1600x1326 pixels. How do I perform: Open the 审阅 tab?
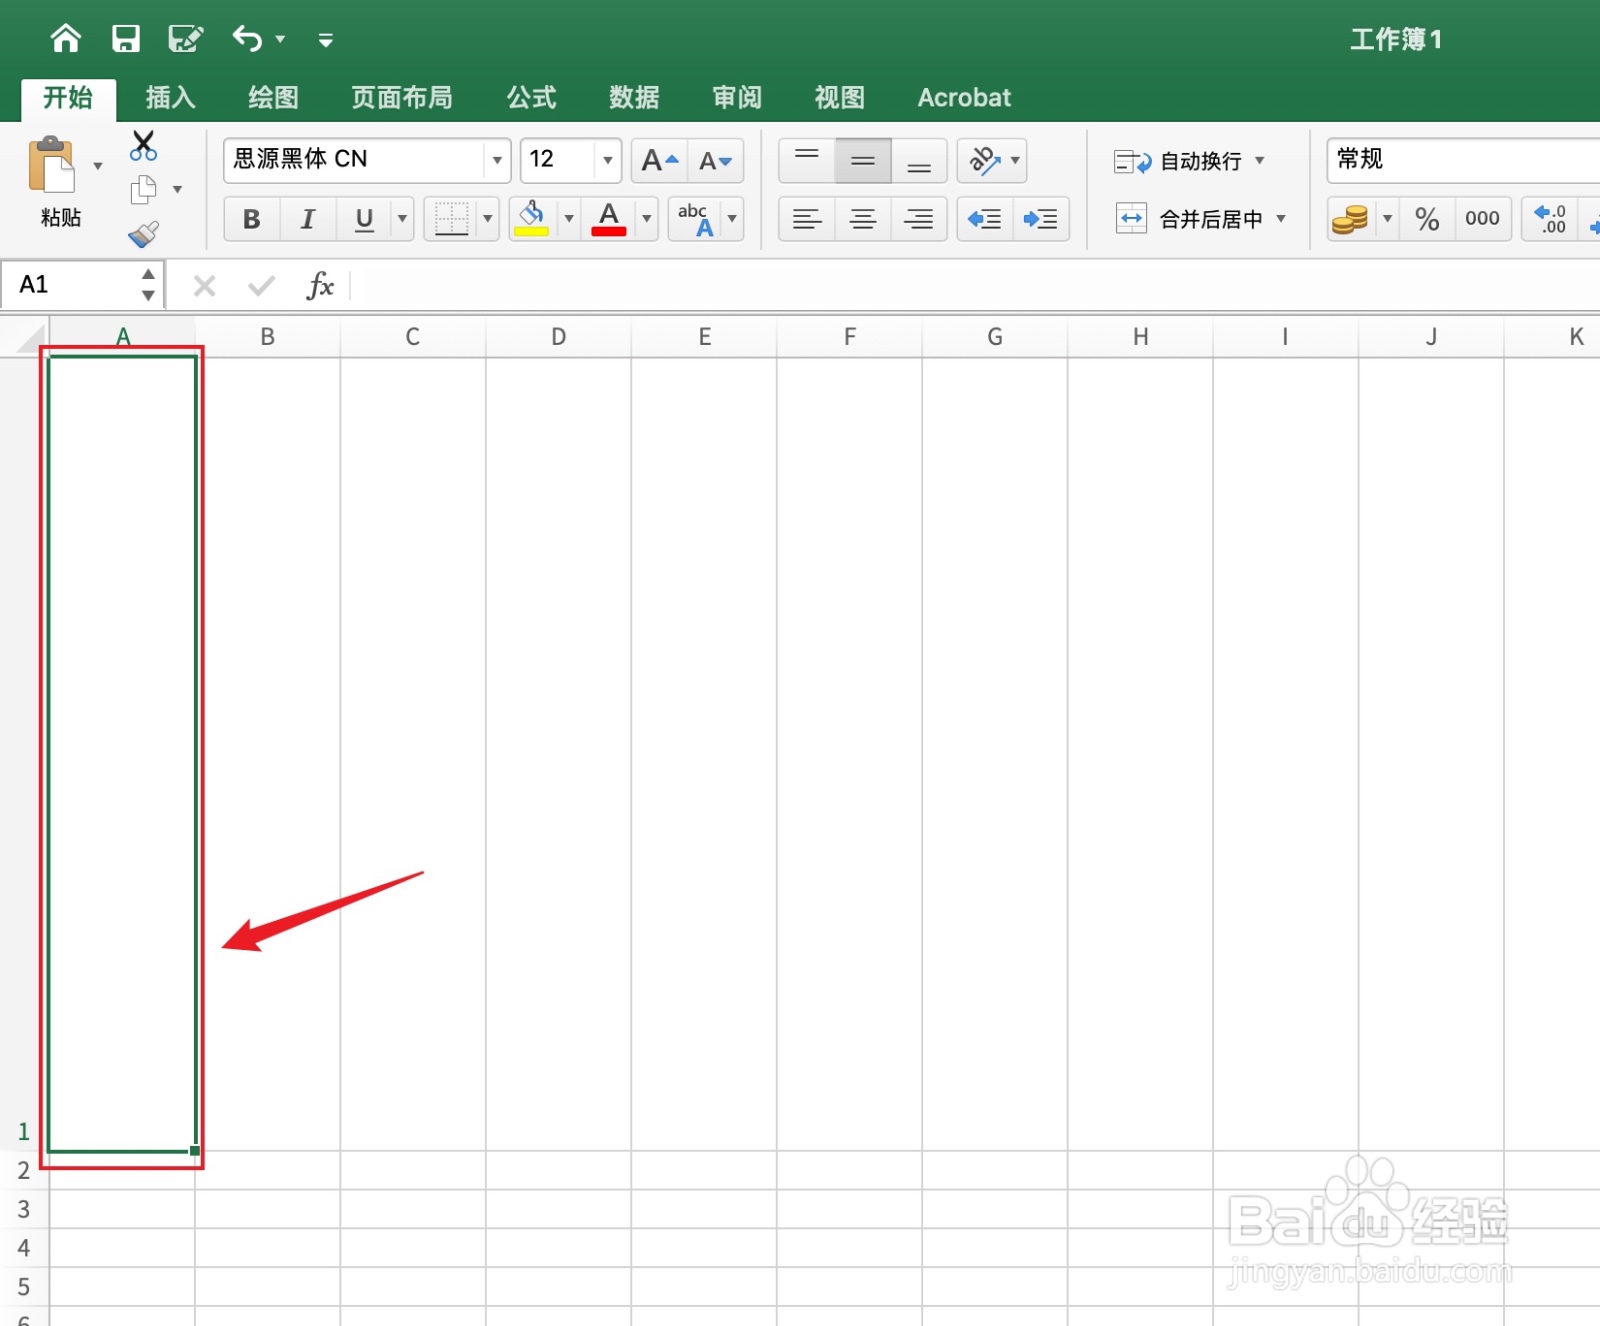(x=737, y=98)
